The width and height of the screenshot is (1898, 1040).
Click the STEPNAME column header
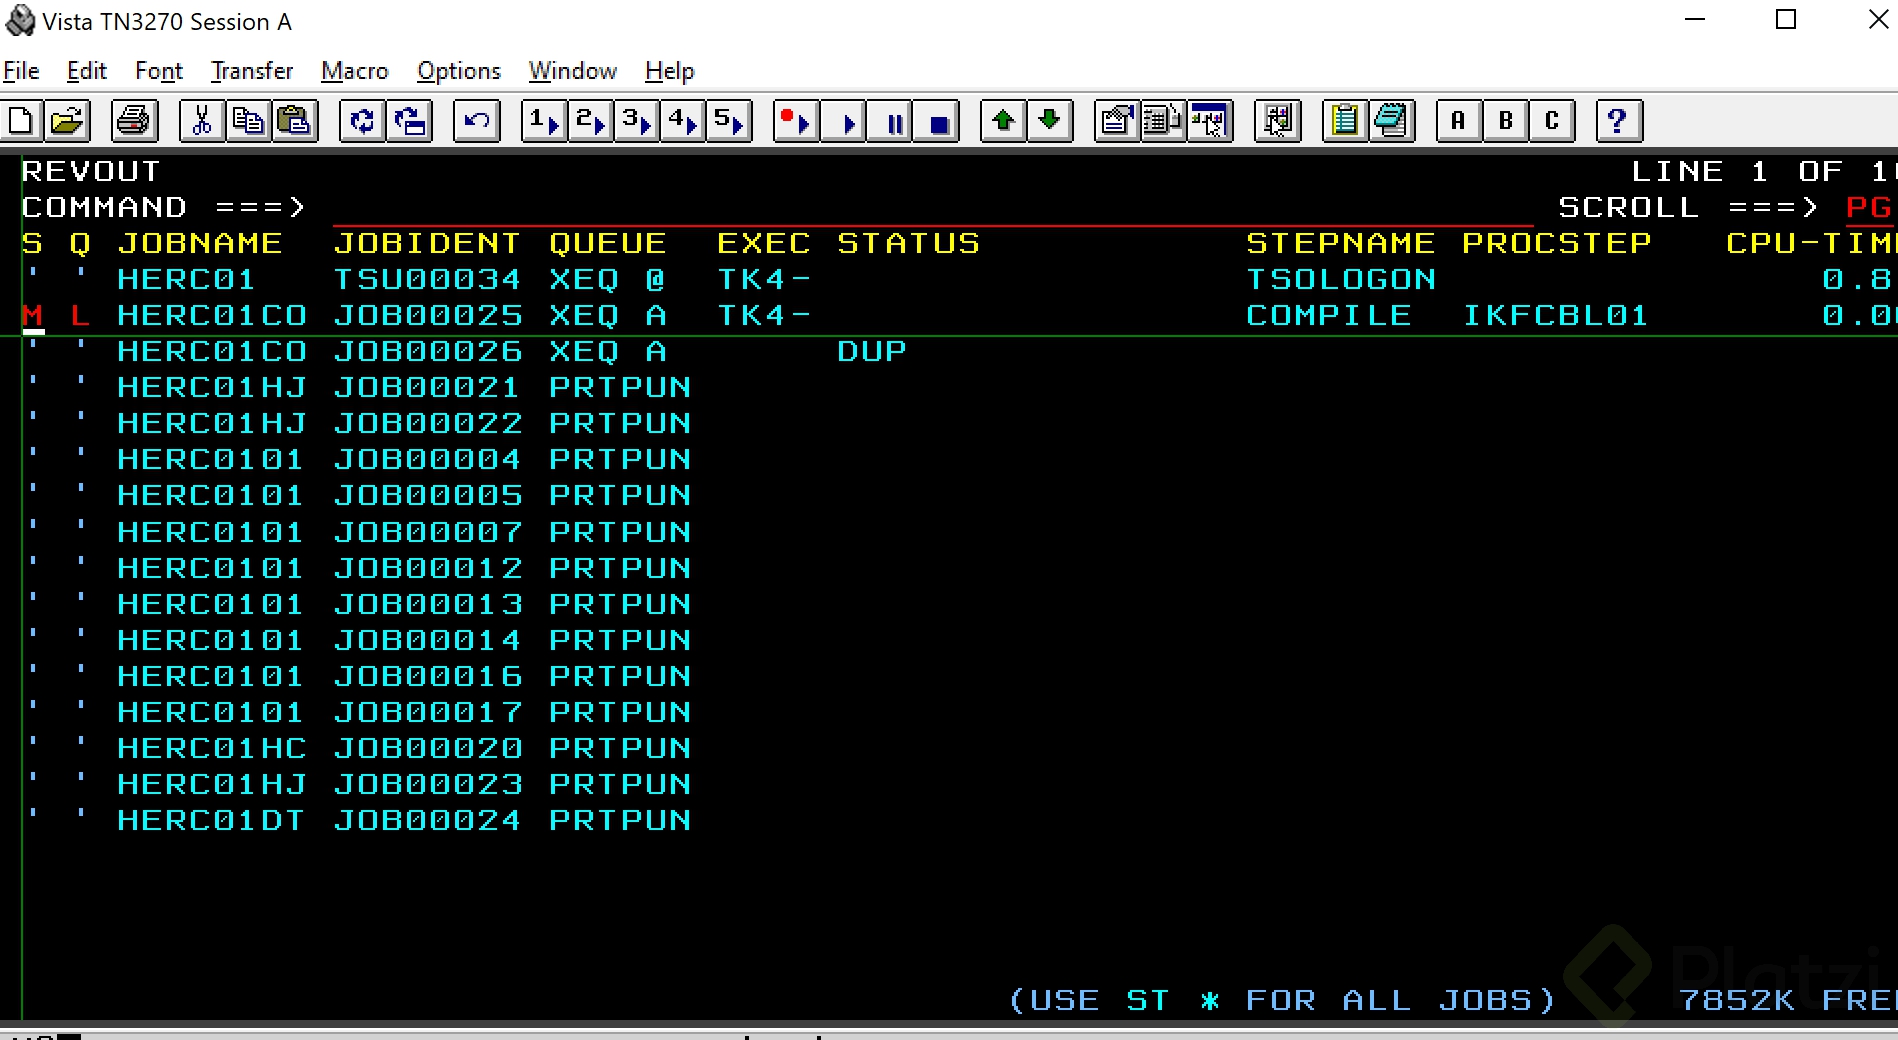[1341, 244]
